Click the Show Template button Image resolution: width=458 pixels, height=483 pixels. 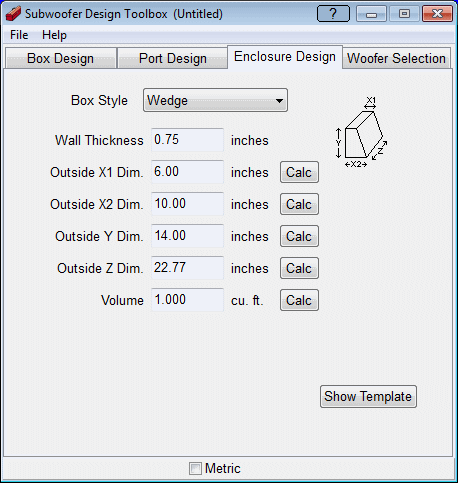[x=368, y=397]
